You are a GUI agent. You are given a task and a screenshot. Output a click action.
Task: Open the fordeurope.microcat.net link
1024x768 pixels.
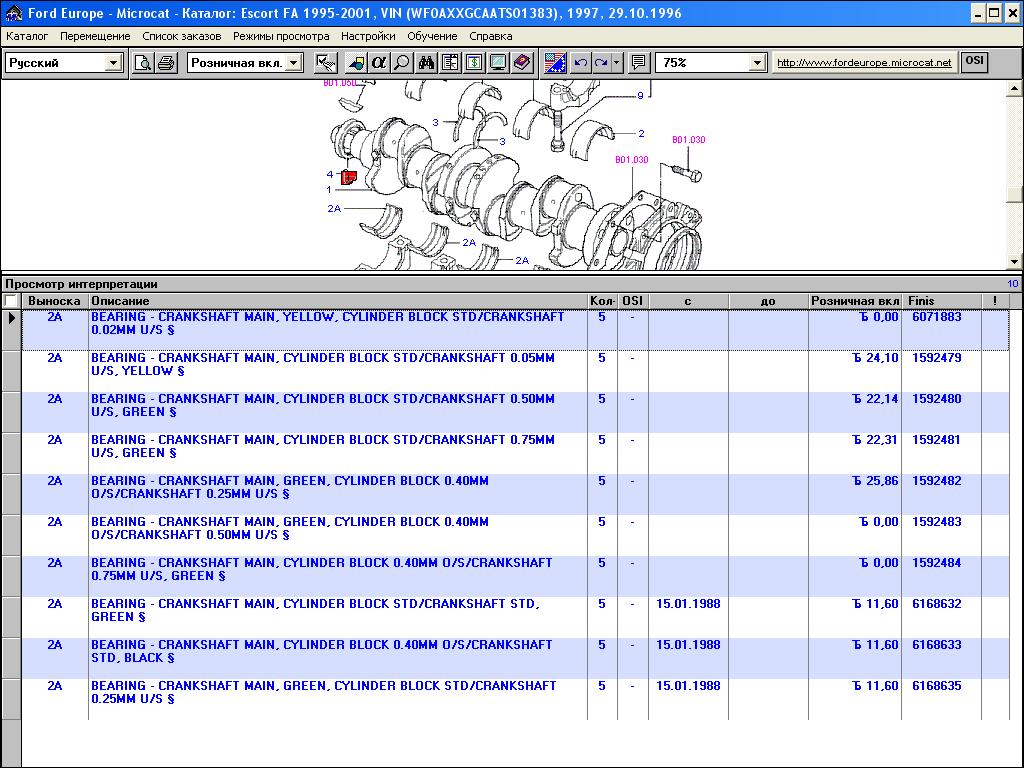pos(864,63)
